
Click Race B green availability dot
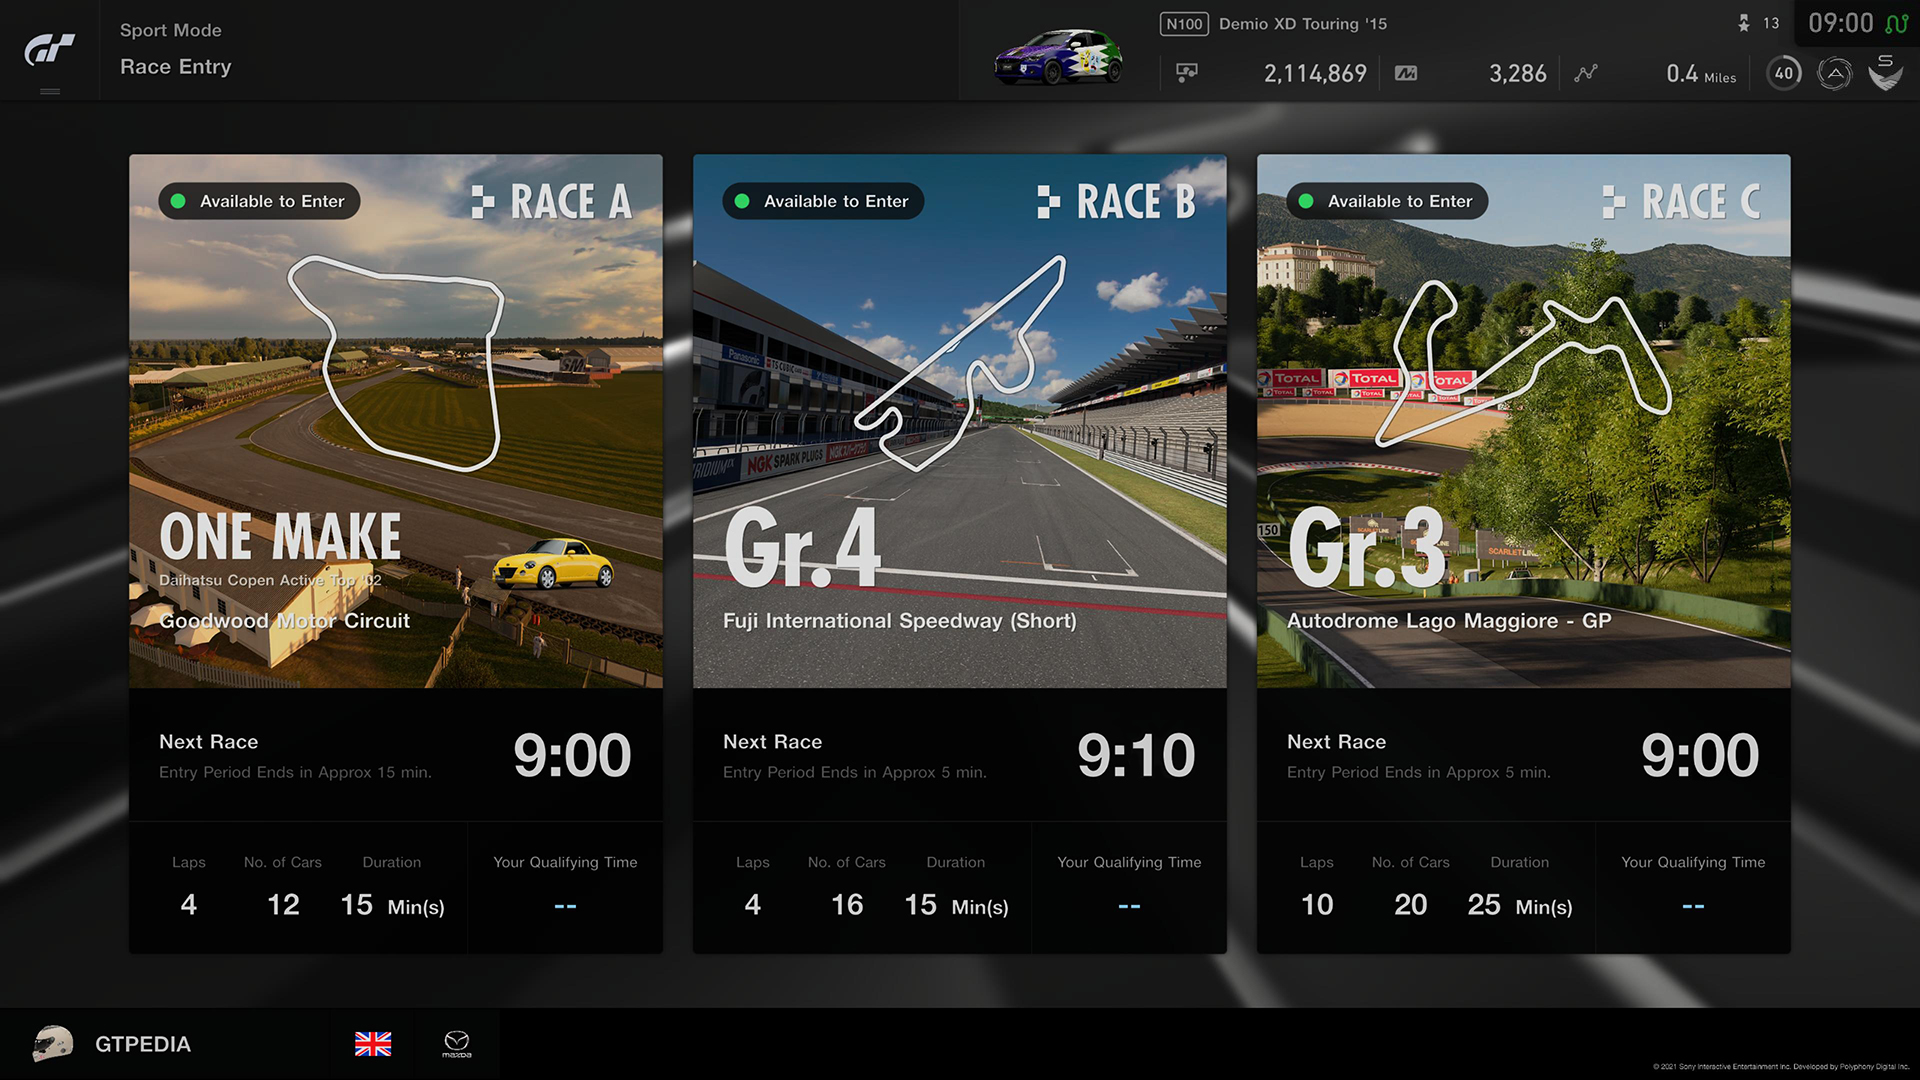742,201
